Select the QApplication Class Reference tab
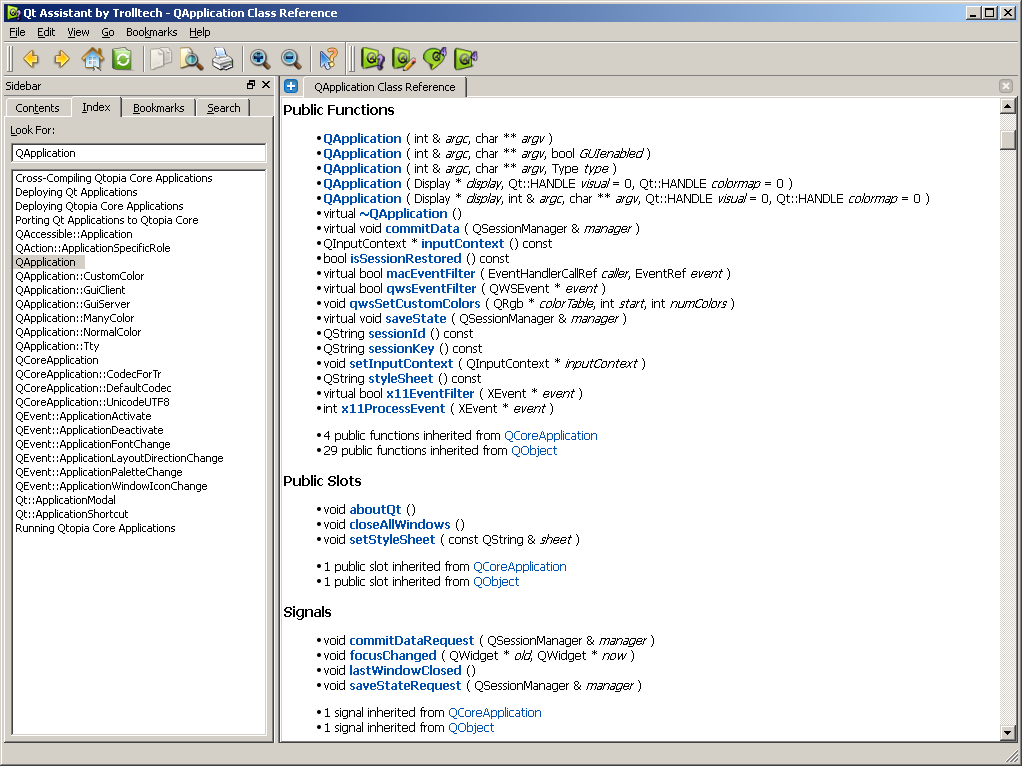Screen dimensions: 1022x766 tap(385, 87)
